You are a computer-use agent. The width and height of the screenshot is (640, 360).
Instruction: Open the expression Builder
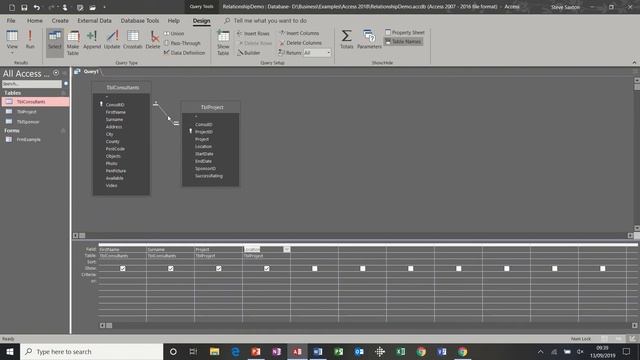point(249,53)
